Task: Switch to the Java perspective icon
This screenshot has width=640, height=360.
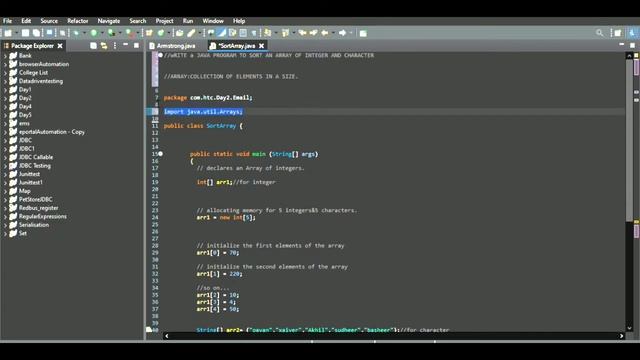Action: click(x=632, y=33)
